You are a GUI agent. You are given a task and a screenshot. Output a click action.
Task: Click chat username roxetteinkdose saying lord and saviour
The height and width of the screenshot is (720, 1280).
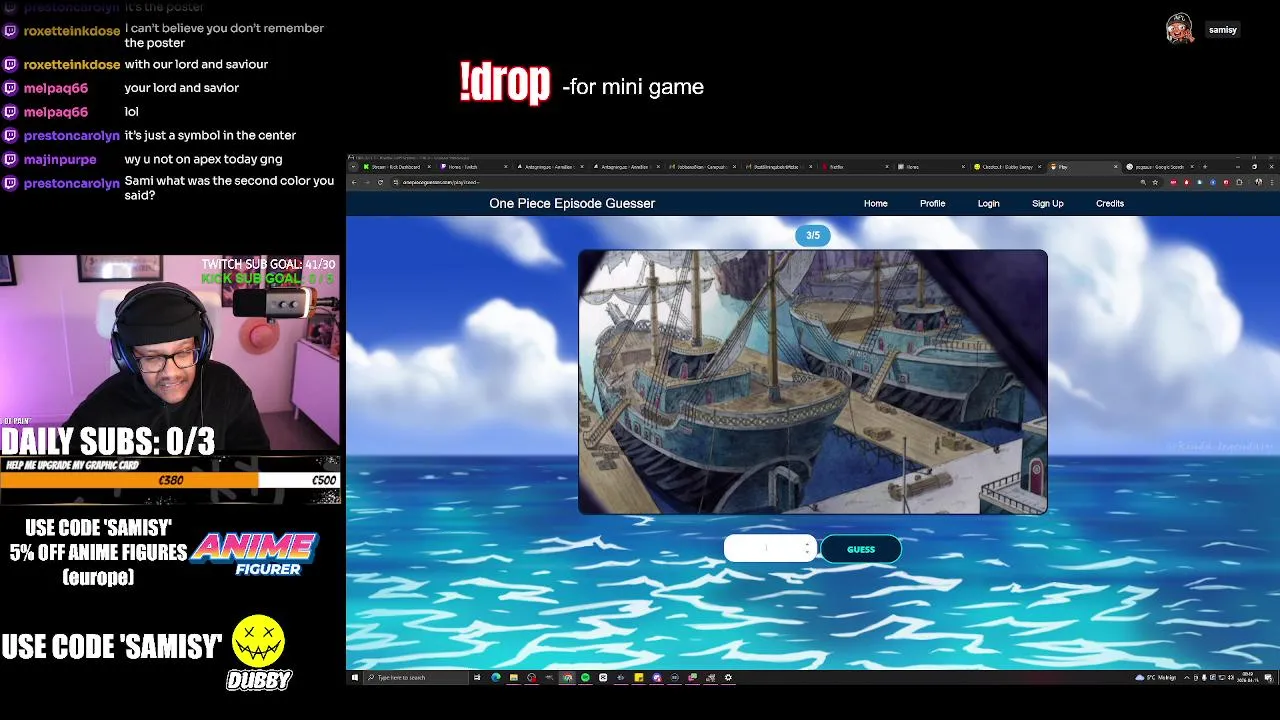pos(72,64)
